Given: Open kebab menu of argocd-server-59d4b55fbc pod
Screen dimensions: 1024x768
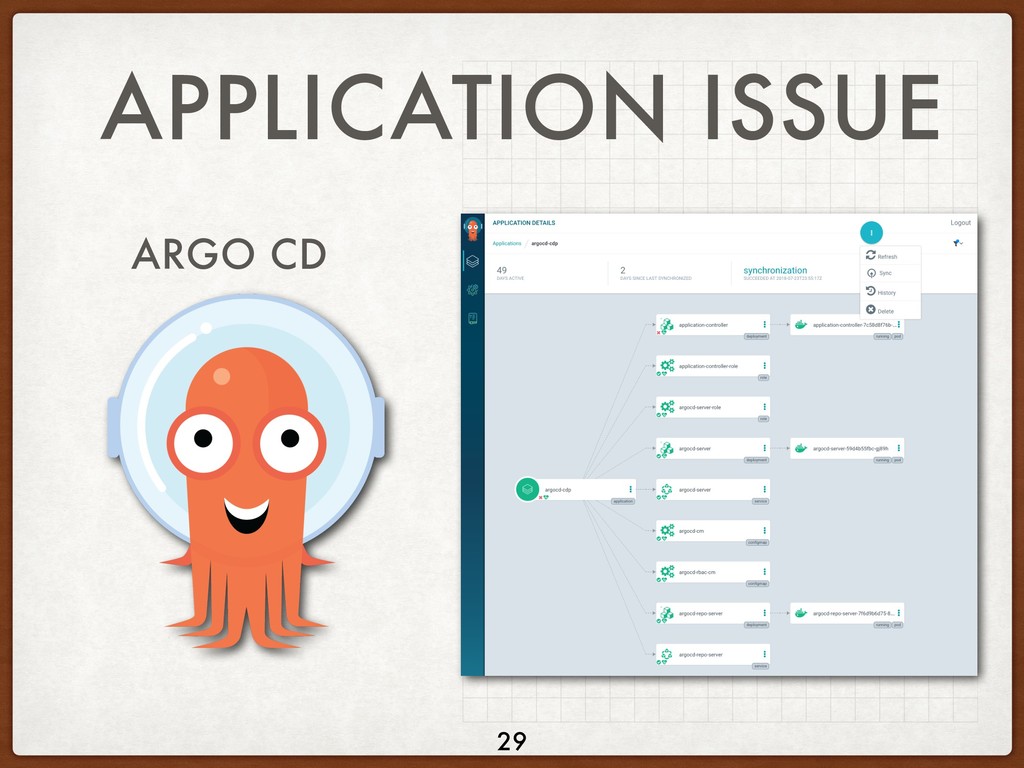Looking at the screenshot, I should pyautogui.click(x=899, y=448).
